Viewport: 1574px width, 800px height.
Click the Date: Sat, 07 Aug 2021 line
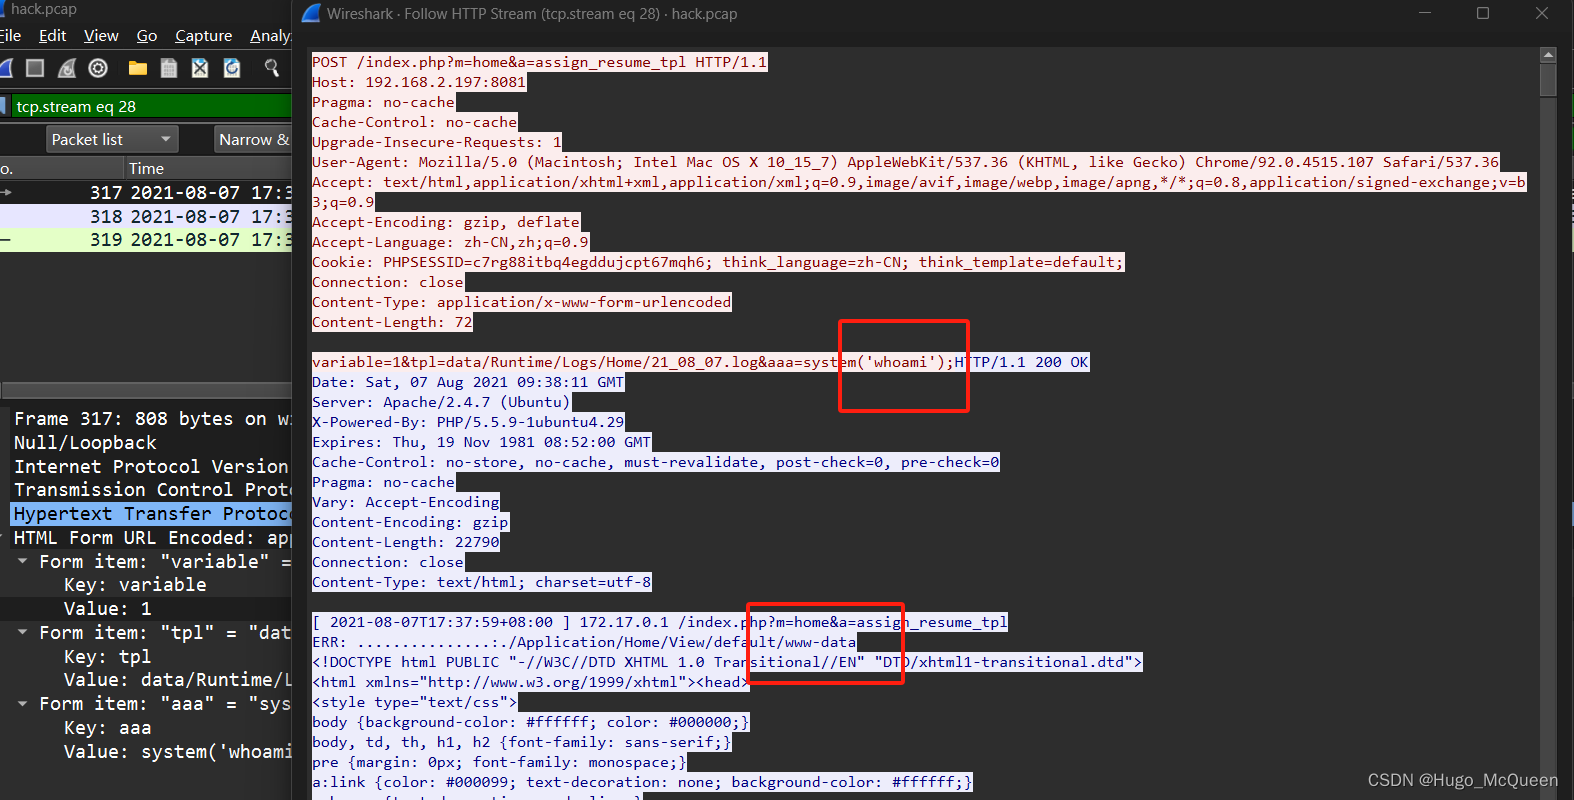pos(468,382)
